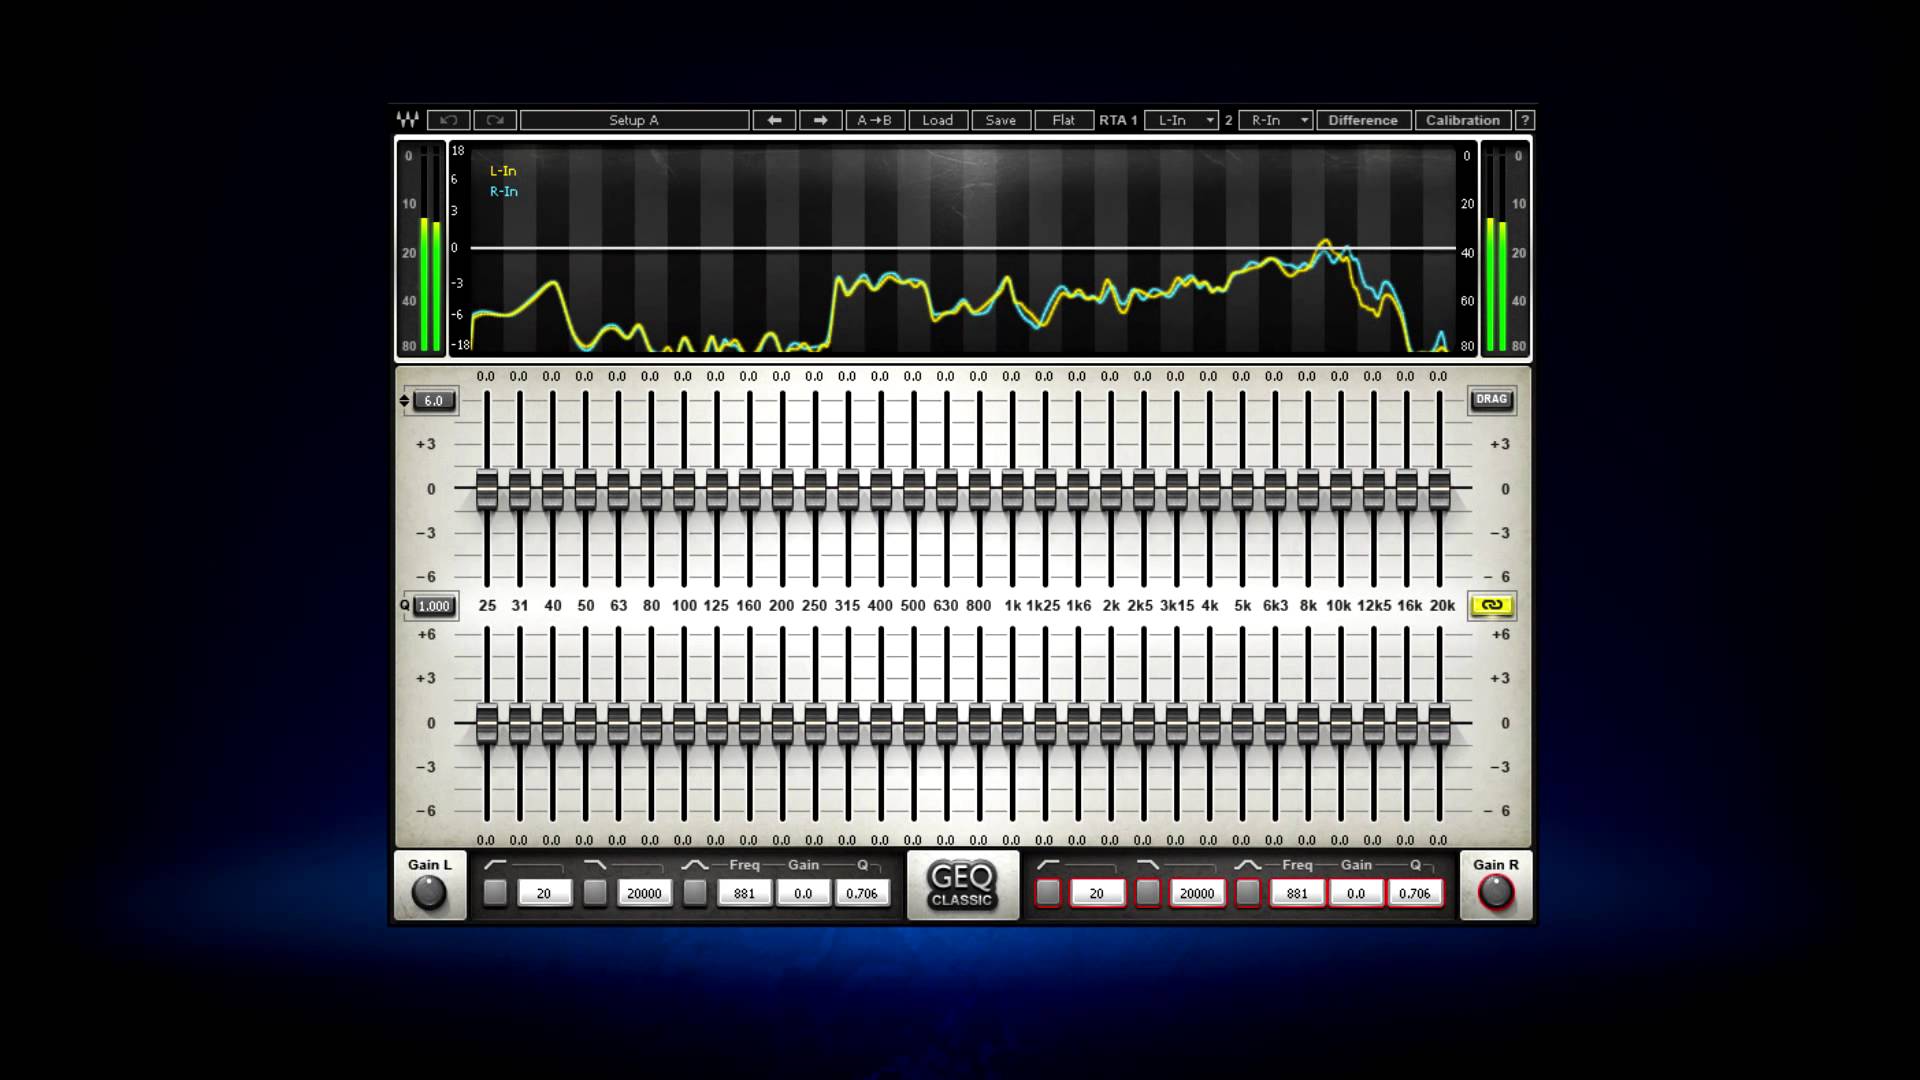Click the Waves logo icon
1920x1080 pixels.
(x=407, y=120)
